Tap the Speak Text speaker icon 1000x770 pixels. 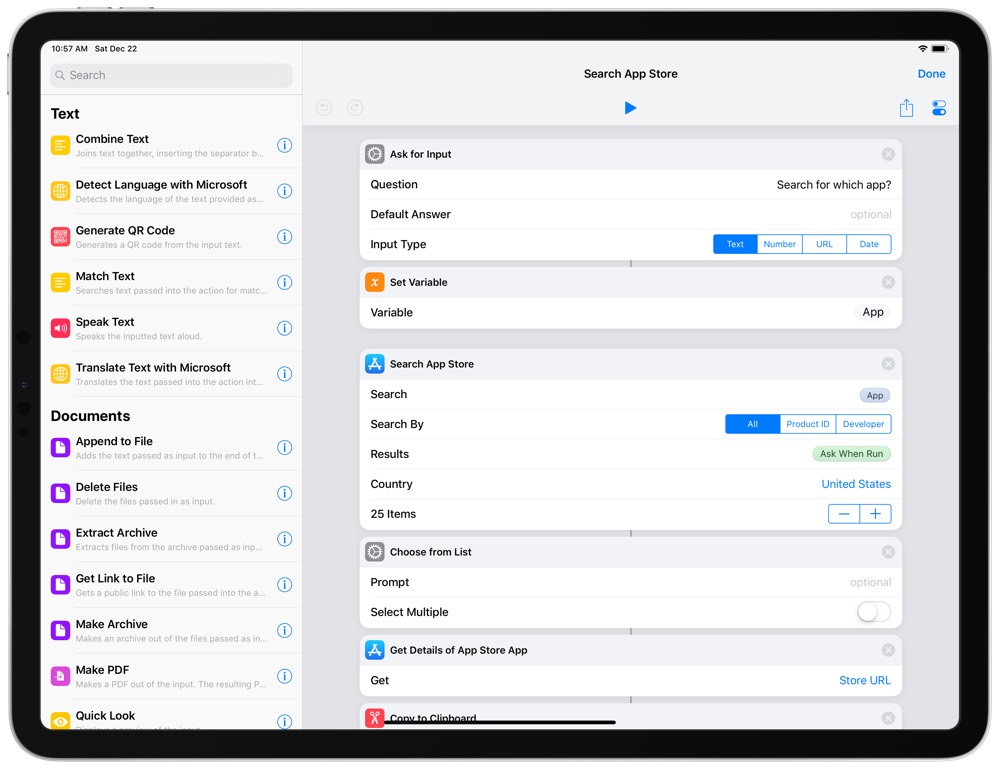pos(61,328)
